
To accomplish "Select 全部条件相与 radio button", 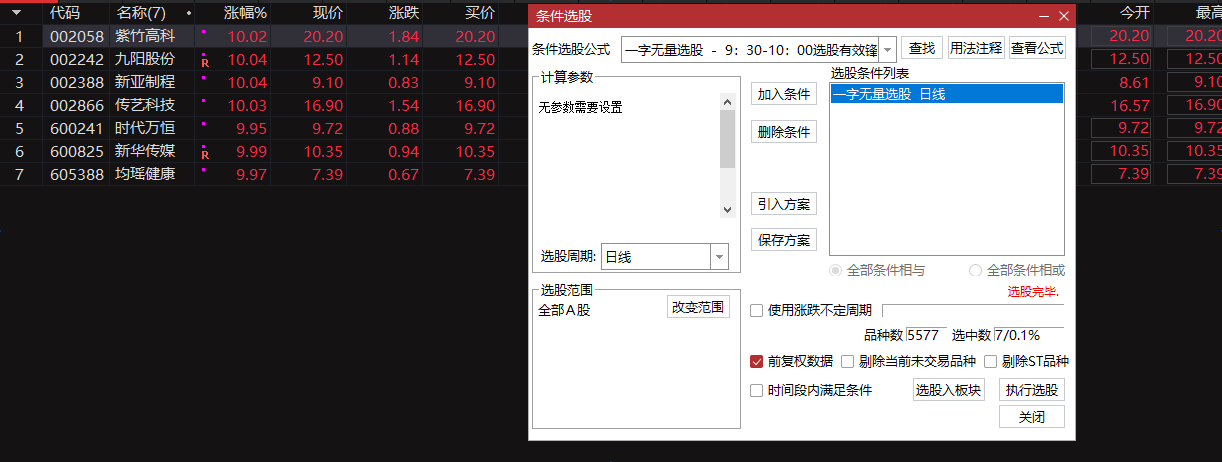I will 835,270.
